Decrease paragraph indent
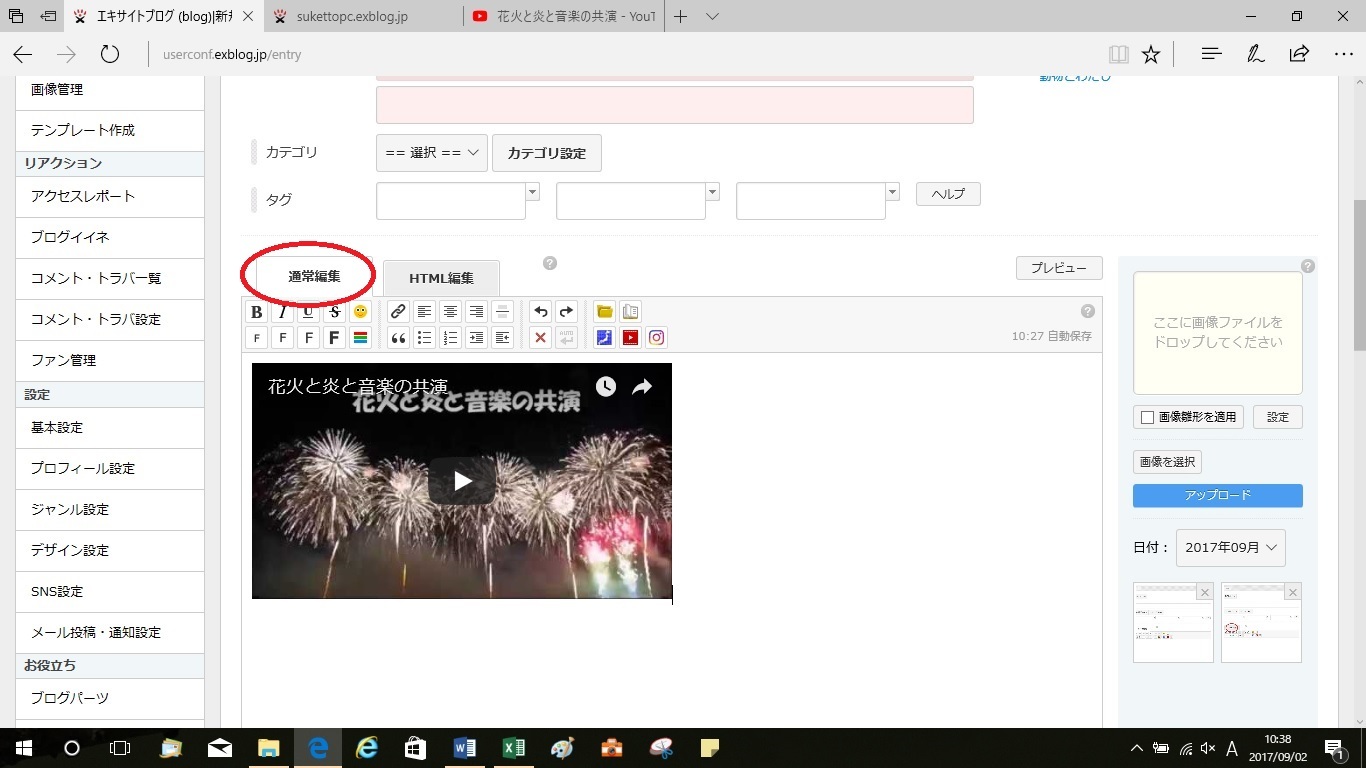The height and width of the screenshot is (768, 1366). click(x=503, y=338)
